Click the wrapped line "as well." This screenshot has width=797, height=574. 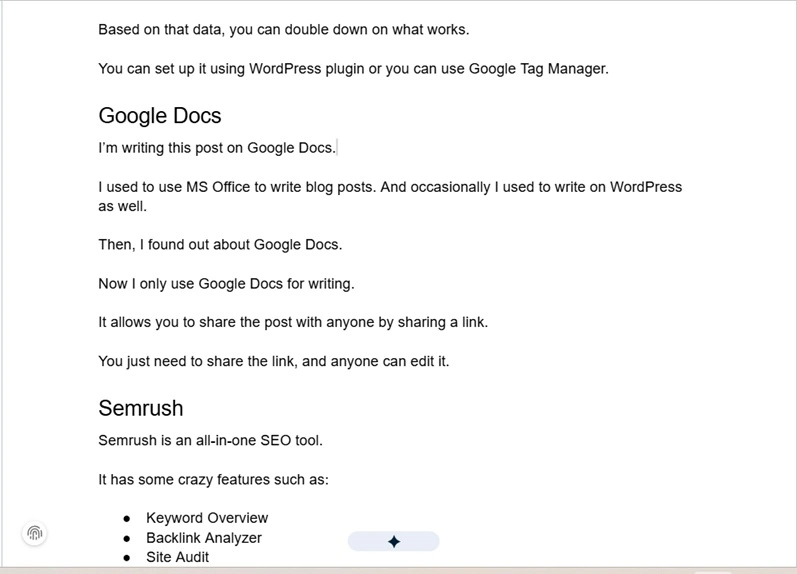click(x=122, y=206)
